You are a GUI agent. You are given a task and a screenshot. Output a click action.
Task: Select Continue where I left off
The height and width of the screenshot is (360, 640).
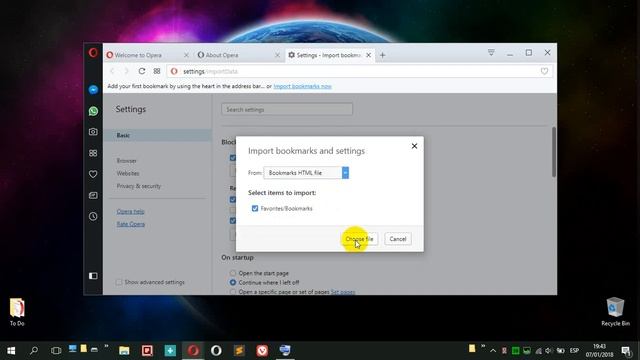point(233,282)
